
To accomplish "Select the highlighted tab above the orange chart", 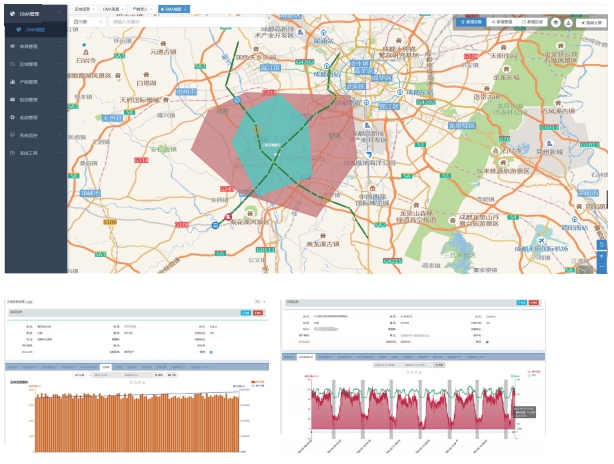I will click(105, 367).
